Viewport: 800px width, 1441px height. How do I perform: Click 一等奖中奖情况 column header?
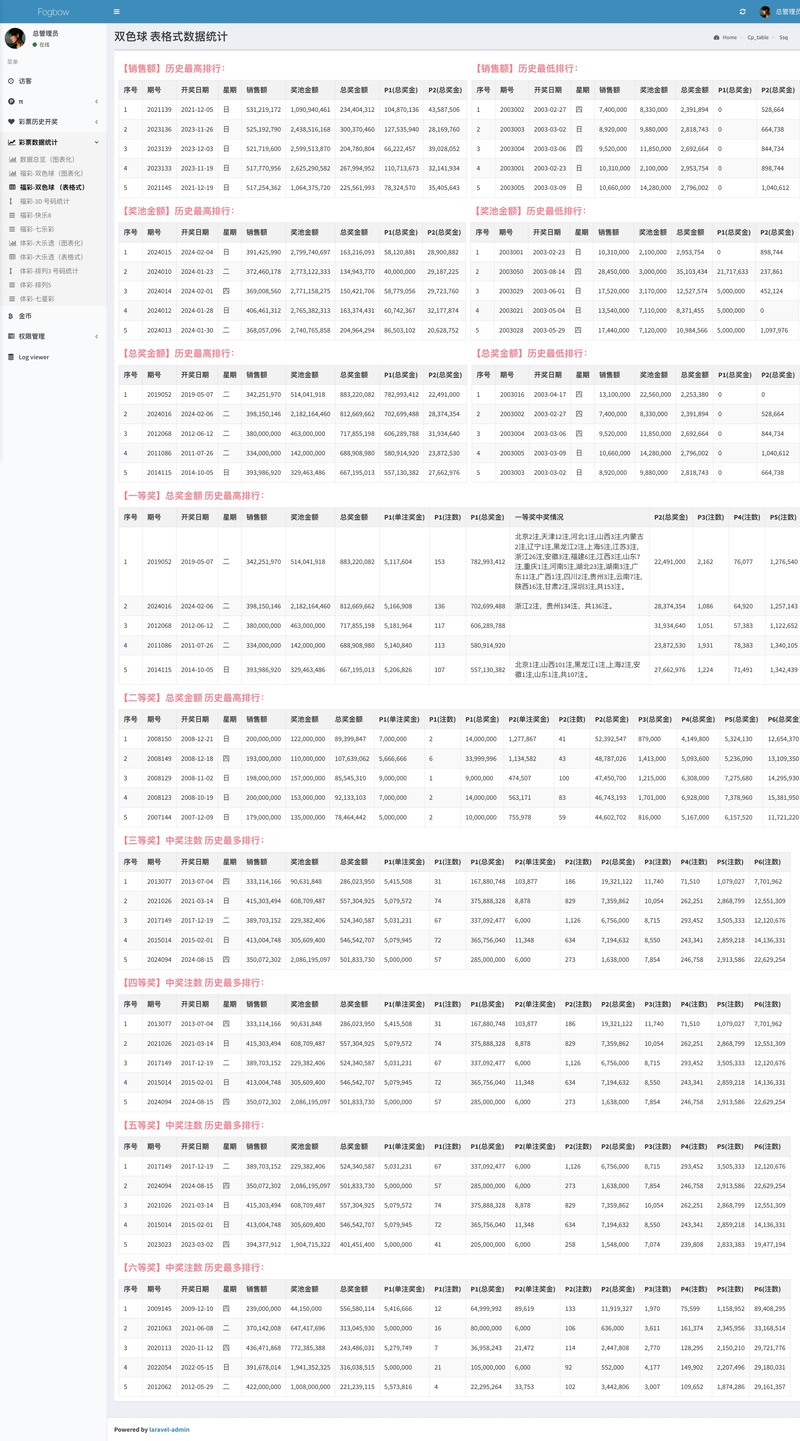coord(539,517)
